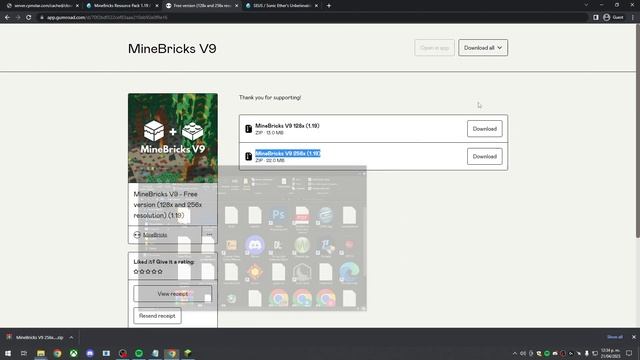Click the zip file icon for 128x
640x360 pixels.
coord(248,129)
